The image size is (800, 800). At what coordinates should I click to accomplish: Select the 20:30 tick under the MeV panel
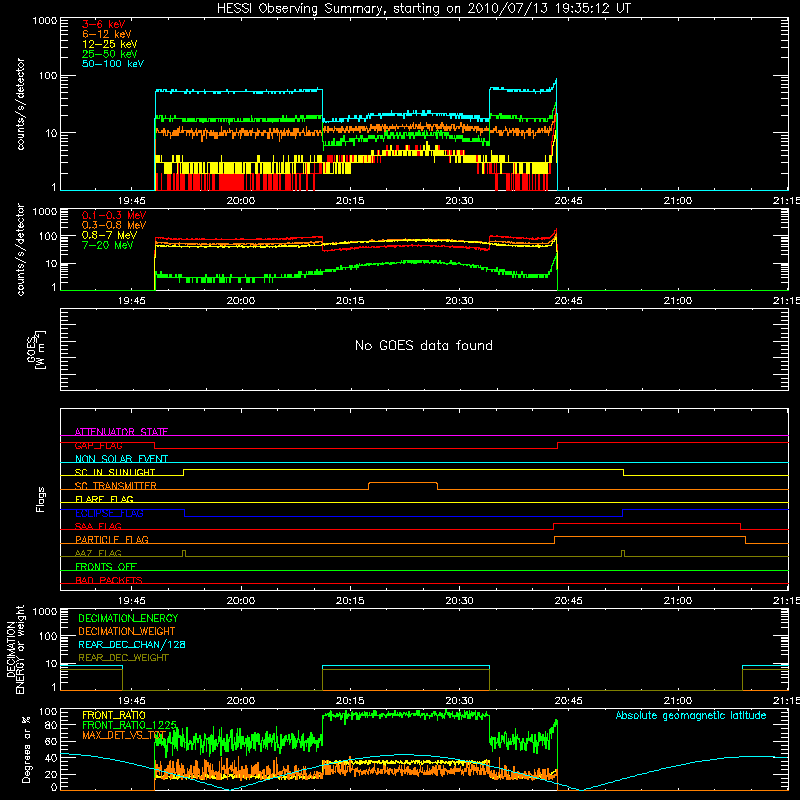[x=459, y=301]
